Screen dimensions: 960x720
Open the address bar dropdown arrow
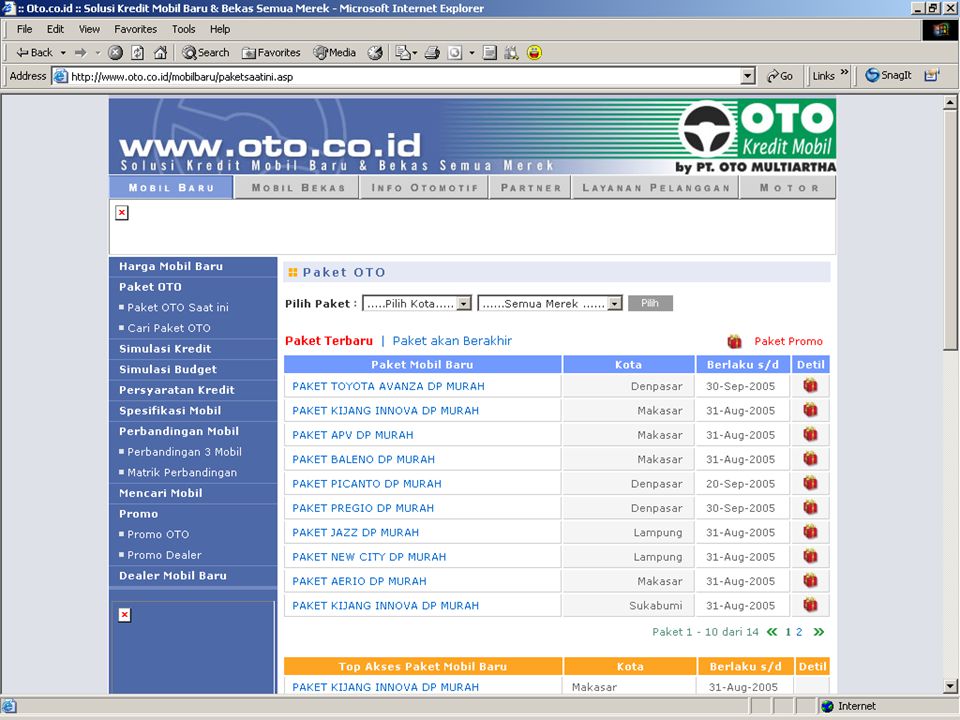click(748, 77)
